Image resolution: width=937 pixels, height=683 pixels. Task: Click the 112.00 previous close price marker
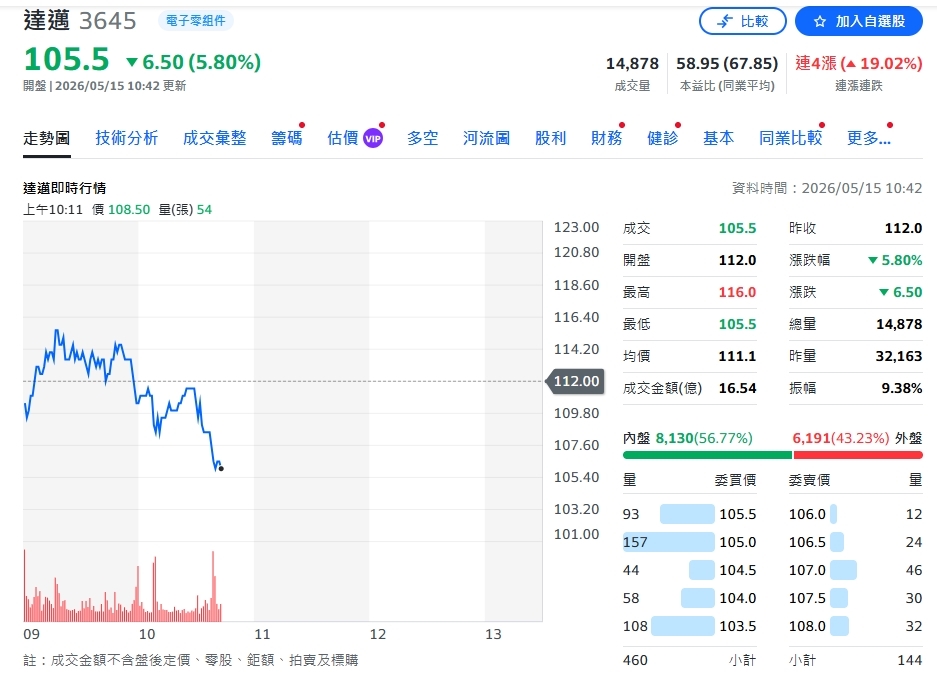tap(575, 381)
